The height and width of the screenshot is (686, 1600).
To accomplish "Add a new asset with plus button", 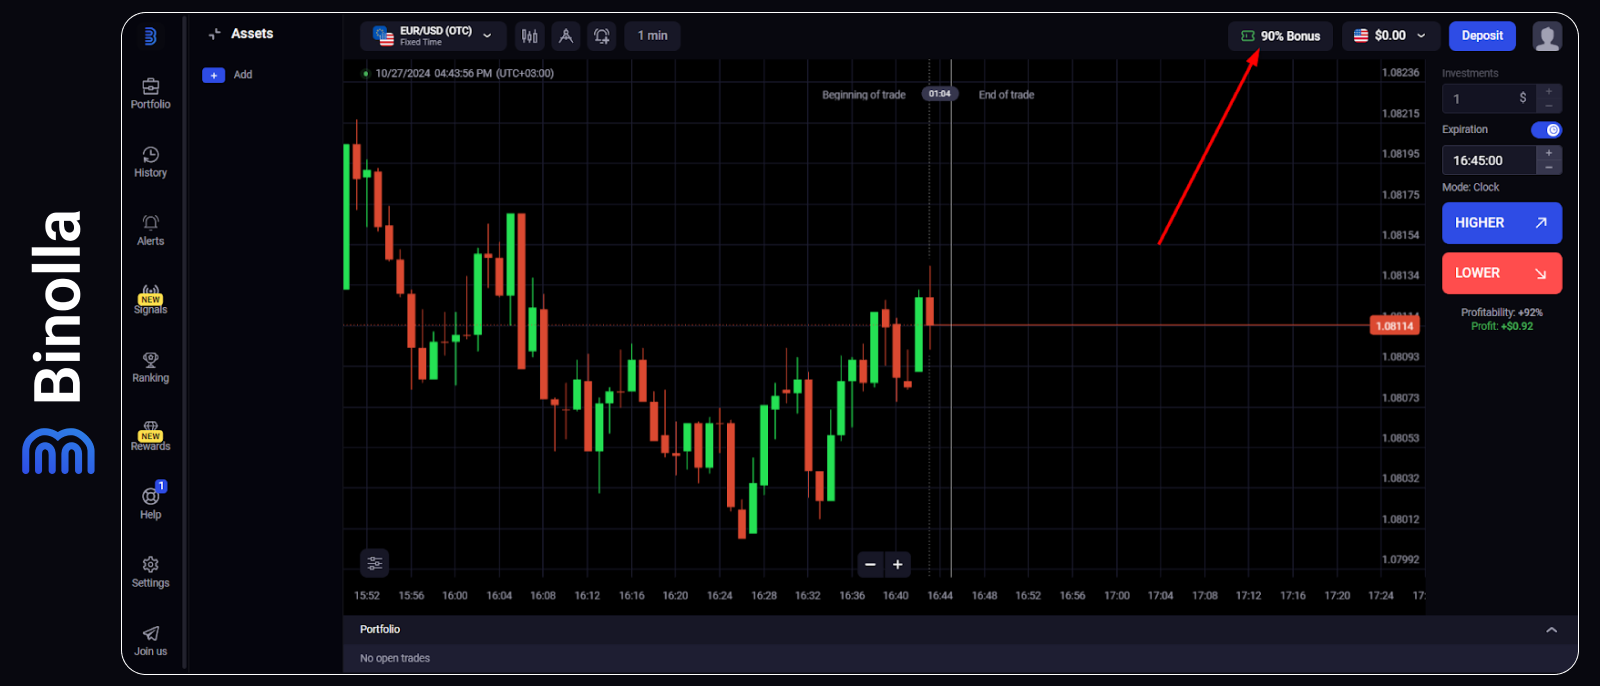I will (213, 75).
